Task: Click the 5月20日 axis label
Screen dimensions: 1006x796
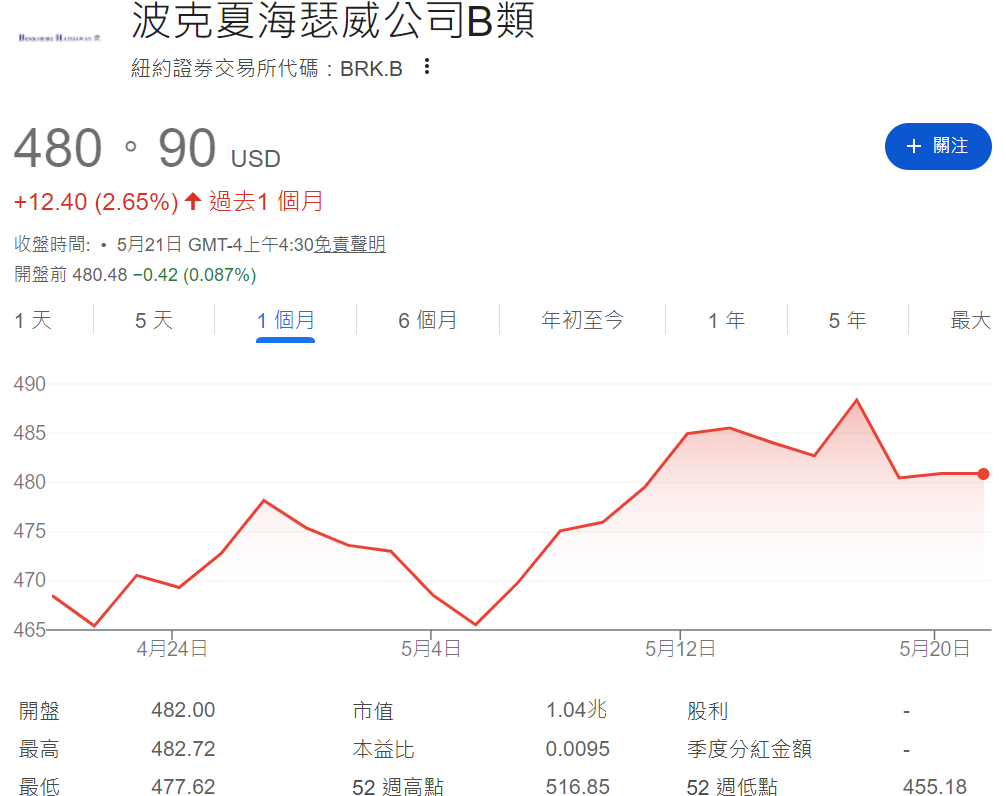Action: click(934, 648)
